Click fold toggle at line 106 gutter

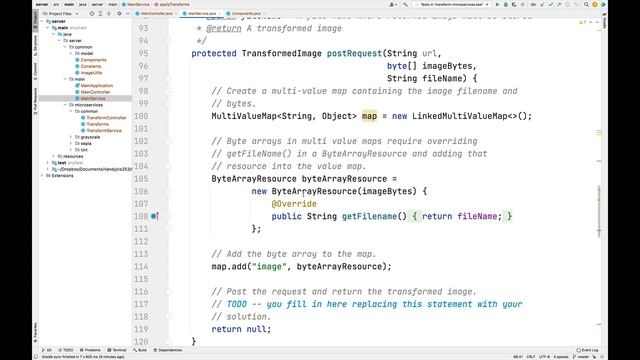click(168, 191)
